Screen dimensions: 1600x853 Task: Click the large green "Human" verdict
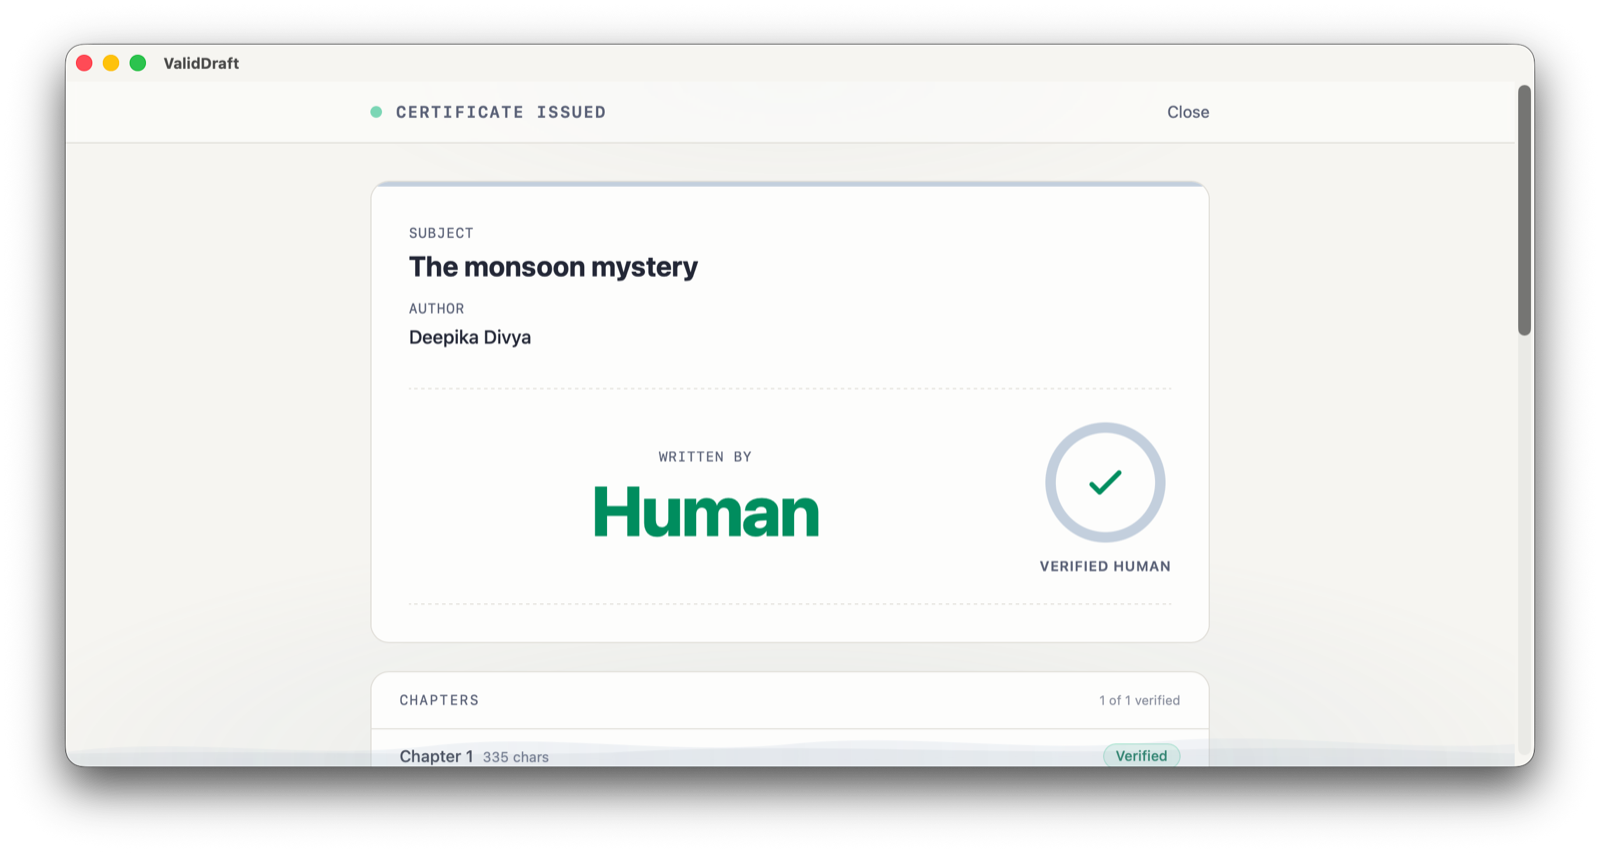[x=706, y=512]
